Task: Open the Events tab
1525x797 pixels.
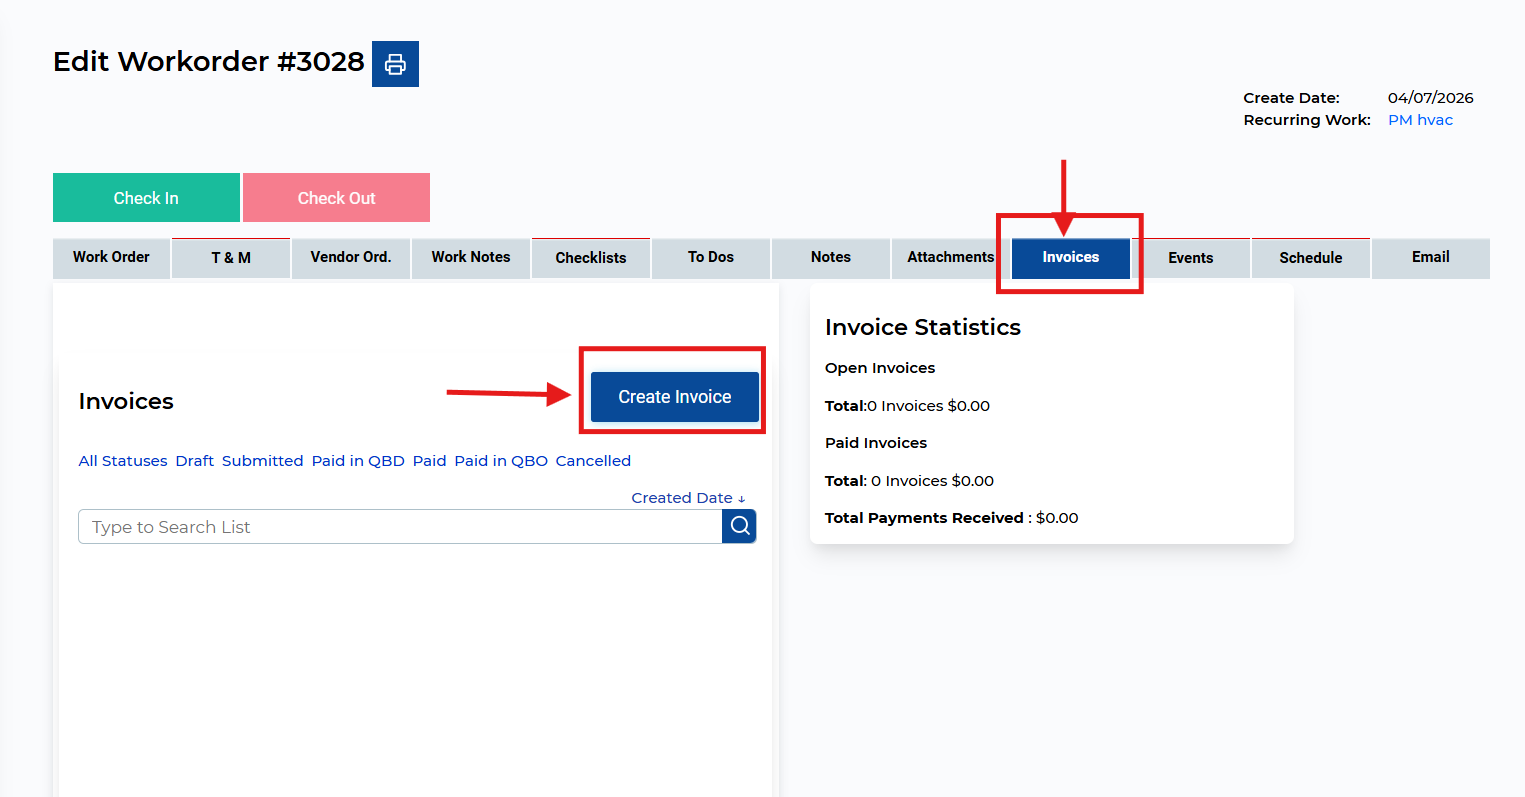Action: point(1191,258)
